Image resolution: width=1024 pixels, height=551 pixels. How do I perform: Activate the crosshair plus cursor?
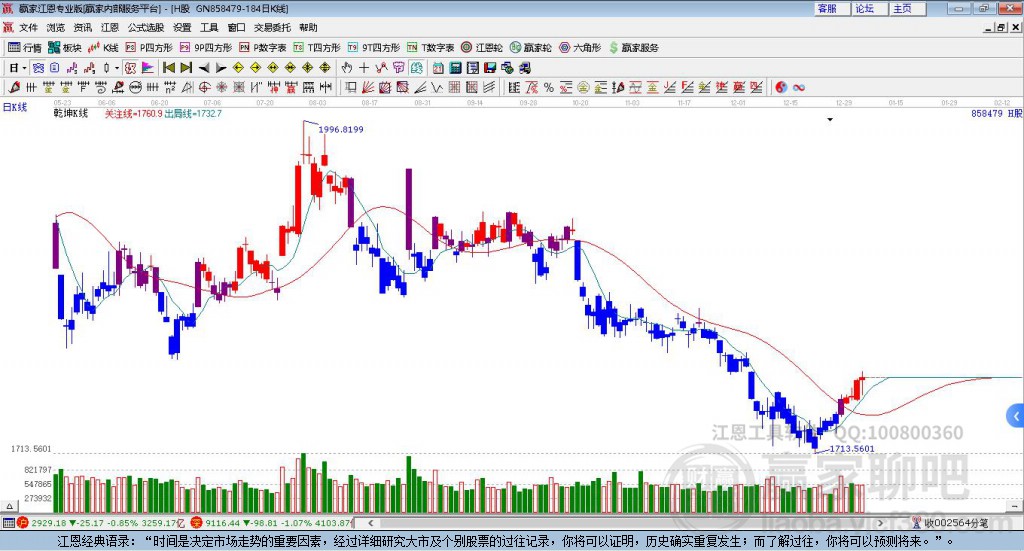tap(364, 68)
